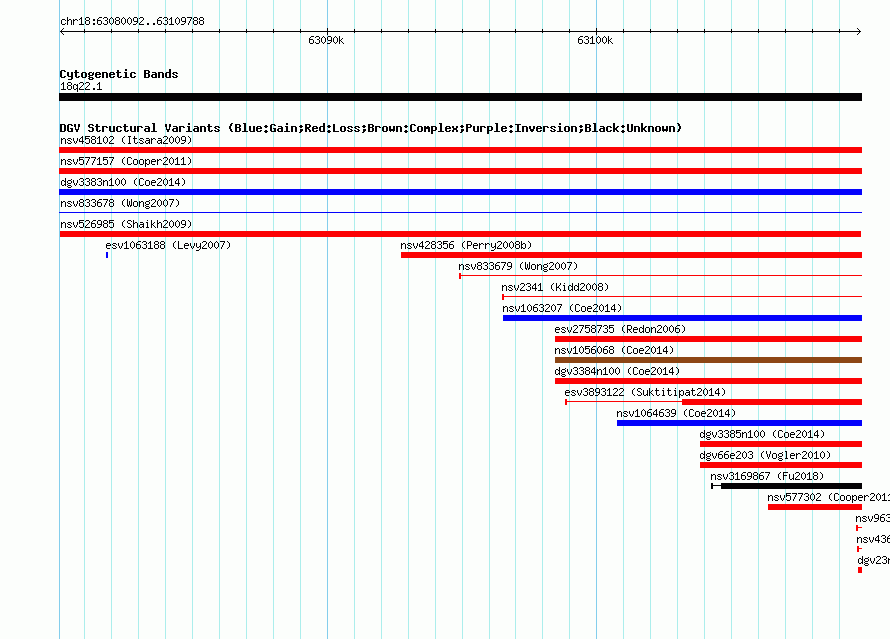This screenshot has width=890, height=639.
Task: Open the nsv577302 Cooper label
Action: coord(828,497)
